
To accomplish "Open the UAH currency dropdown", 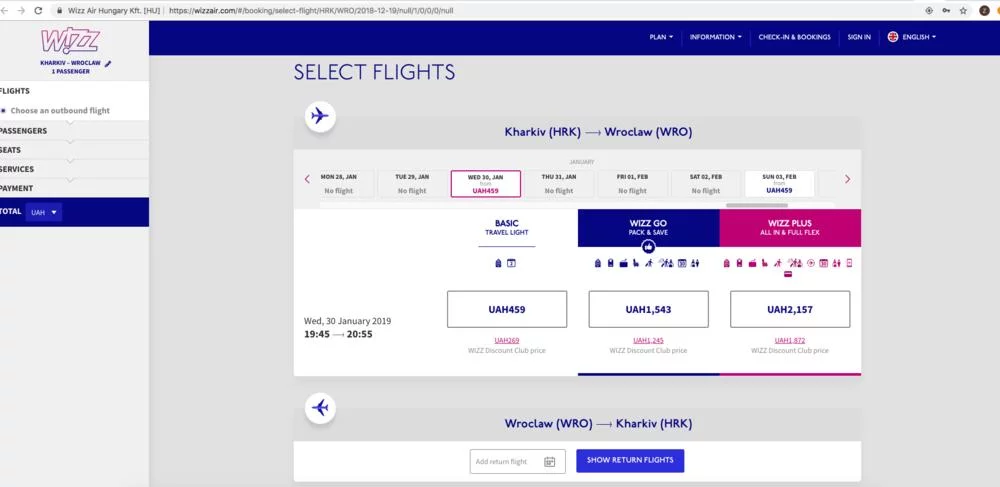I will point(45,212).
